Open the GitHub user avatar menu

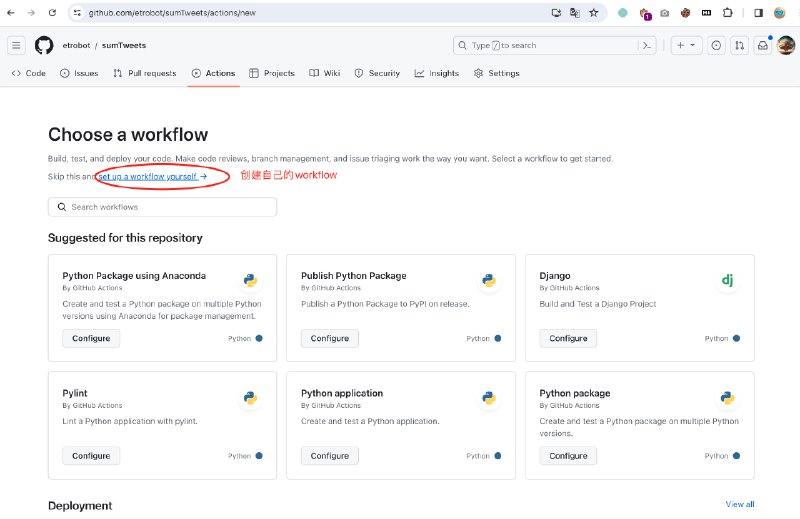click(786, 45)
